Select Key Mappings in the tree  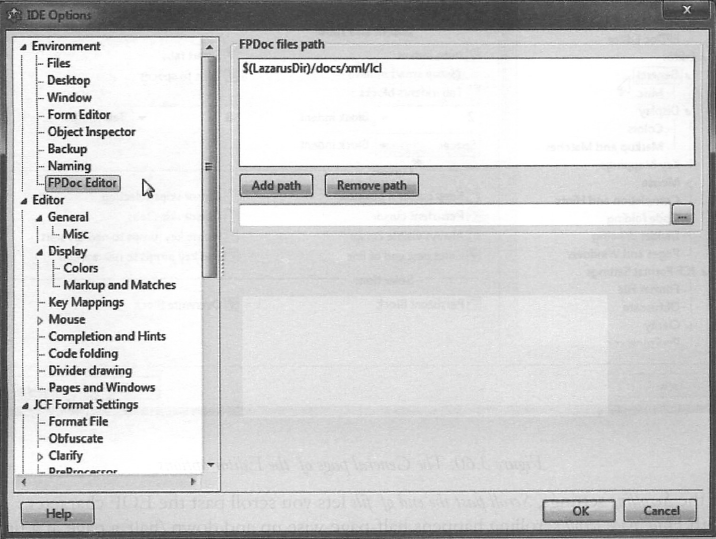click(x=86, y=302)
